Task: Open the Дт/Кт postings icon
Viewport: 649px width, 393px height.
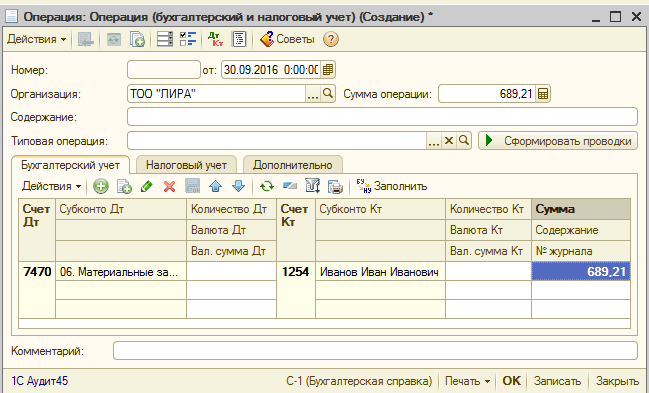Action: (215, 39)
